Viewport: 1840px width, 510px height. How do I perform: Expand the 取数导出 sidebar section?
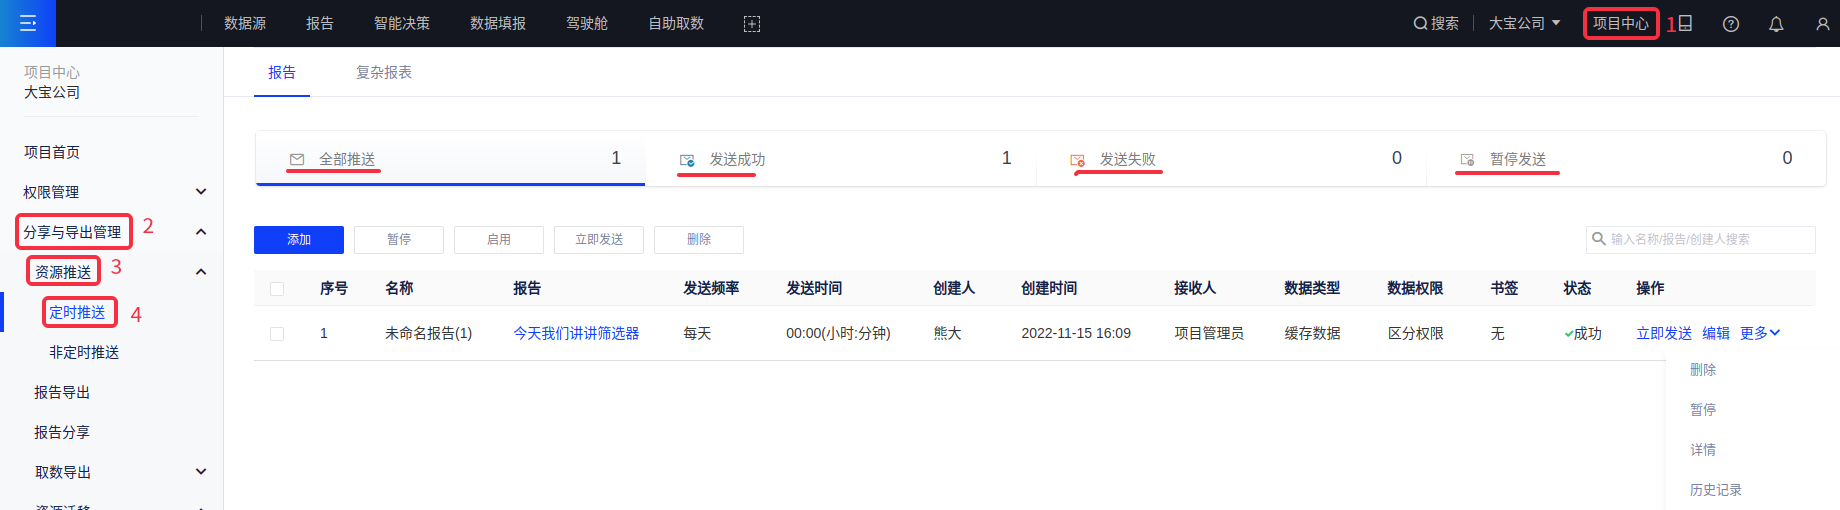(201, 472)
